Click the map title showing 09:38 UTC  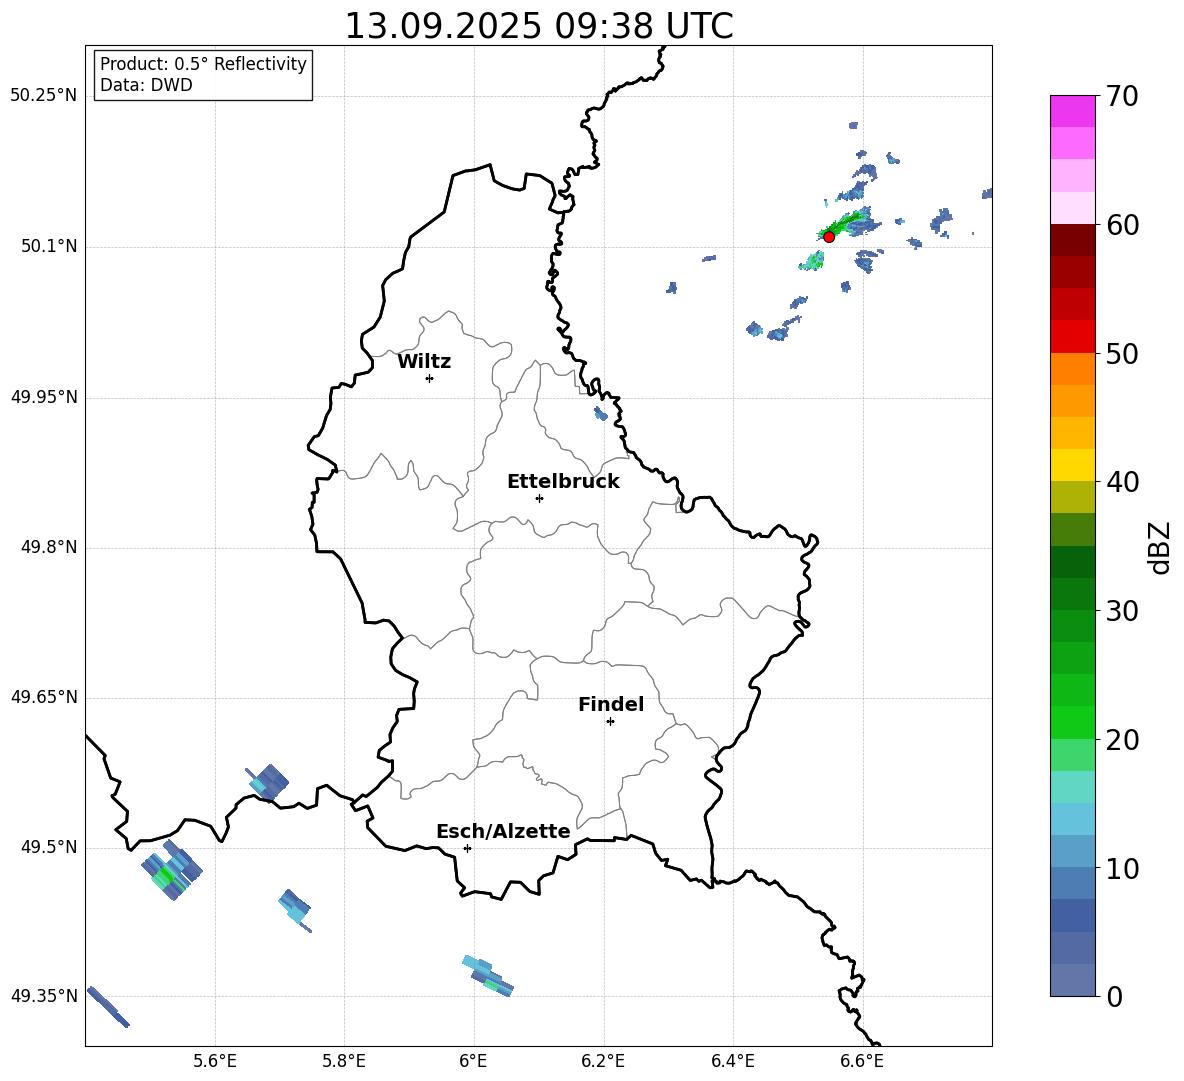tap(538, 26)
